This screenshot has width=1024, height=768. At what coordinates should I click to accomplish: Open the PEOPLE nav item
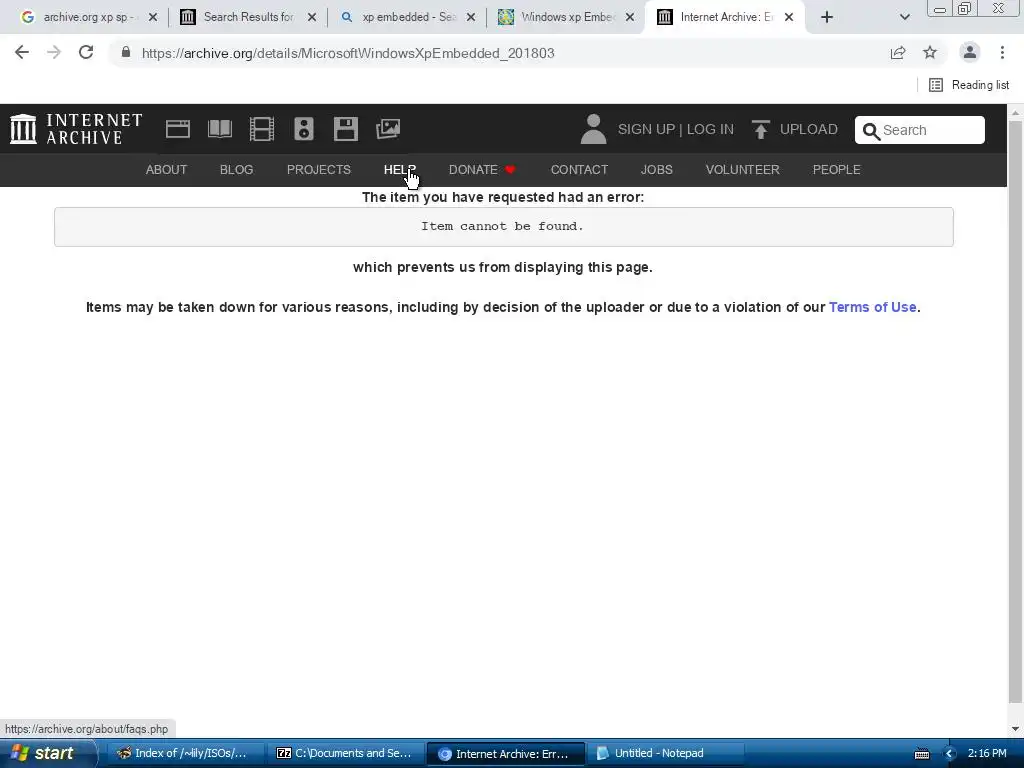[x=837, y=170]
